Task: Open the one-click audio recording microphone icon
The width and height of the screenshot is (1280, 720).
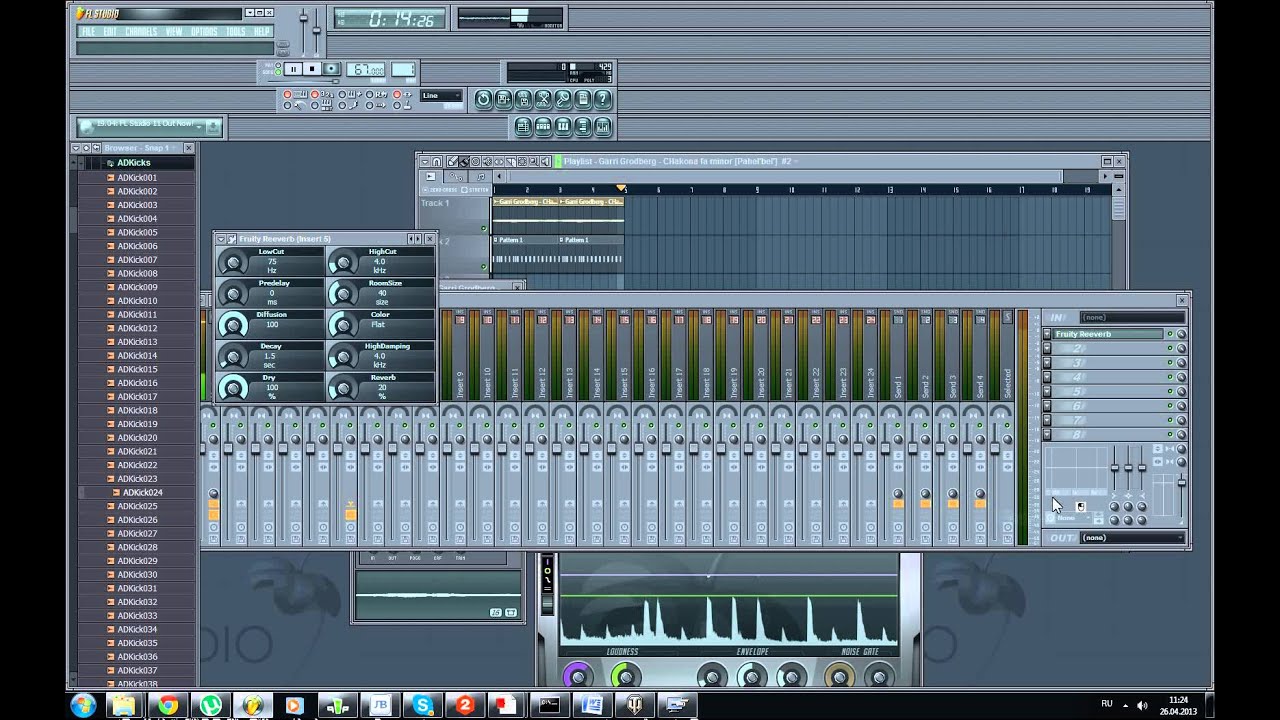Action: tap(563, 100)
